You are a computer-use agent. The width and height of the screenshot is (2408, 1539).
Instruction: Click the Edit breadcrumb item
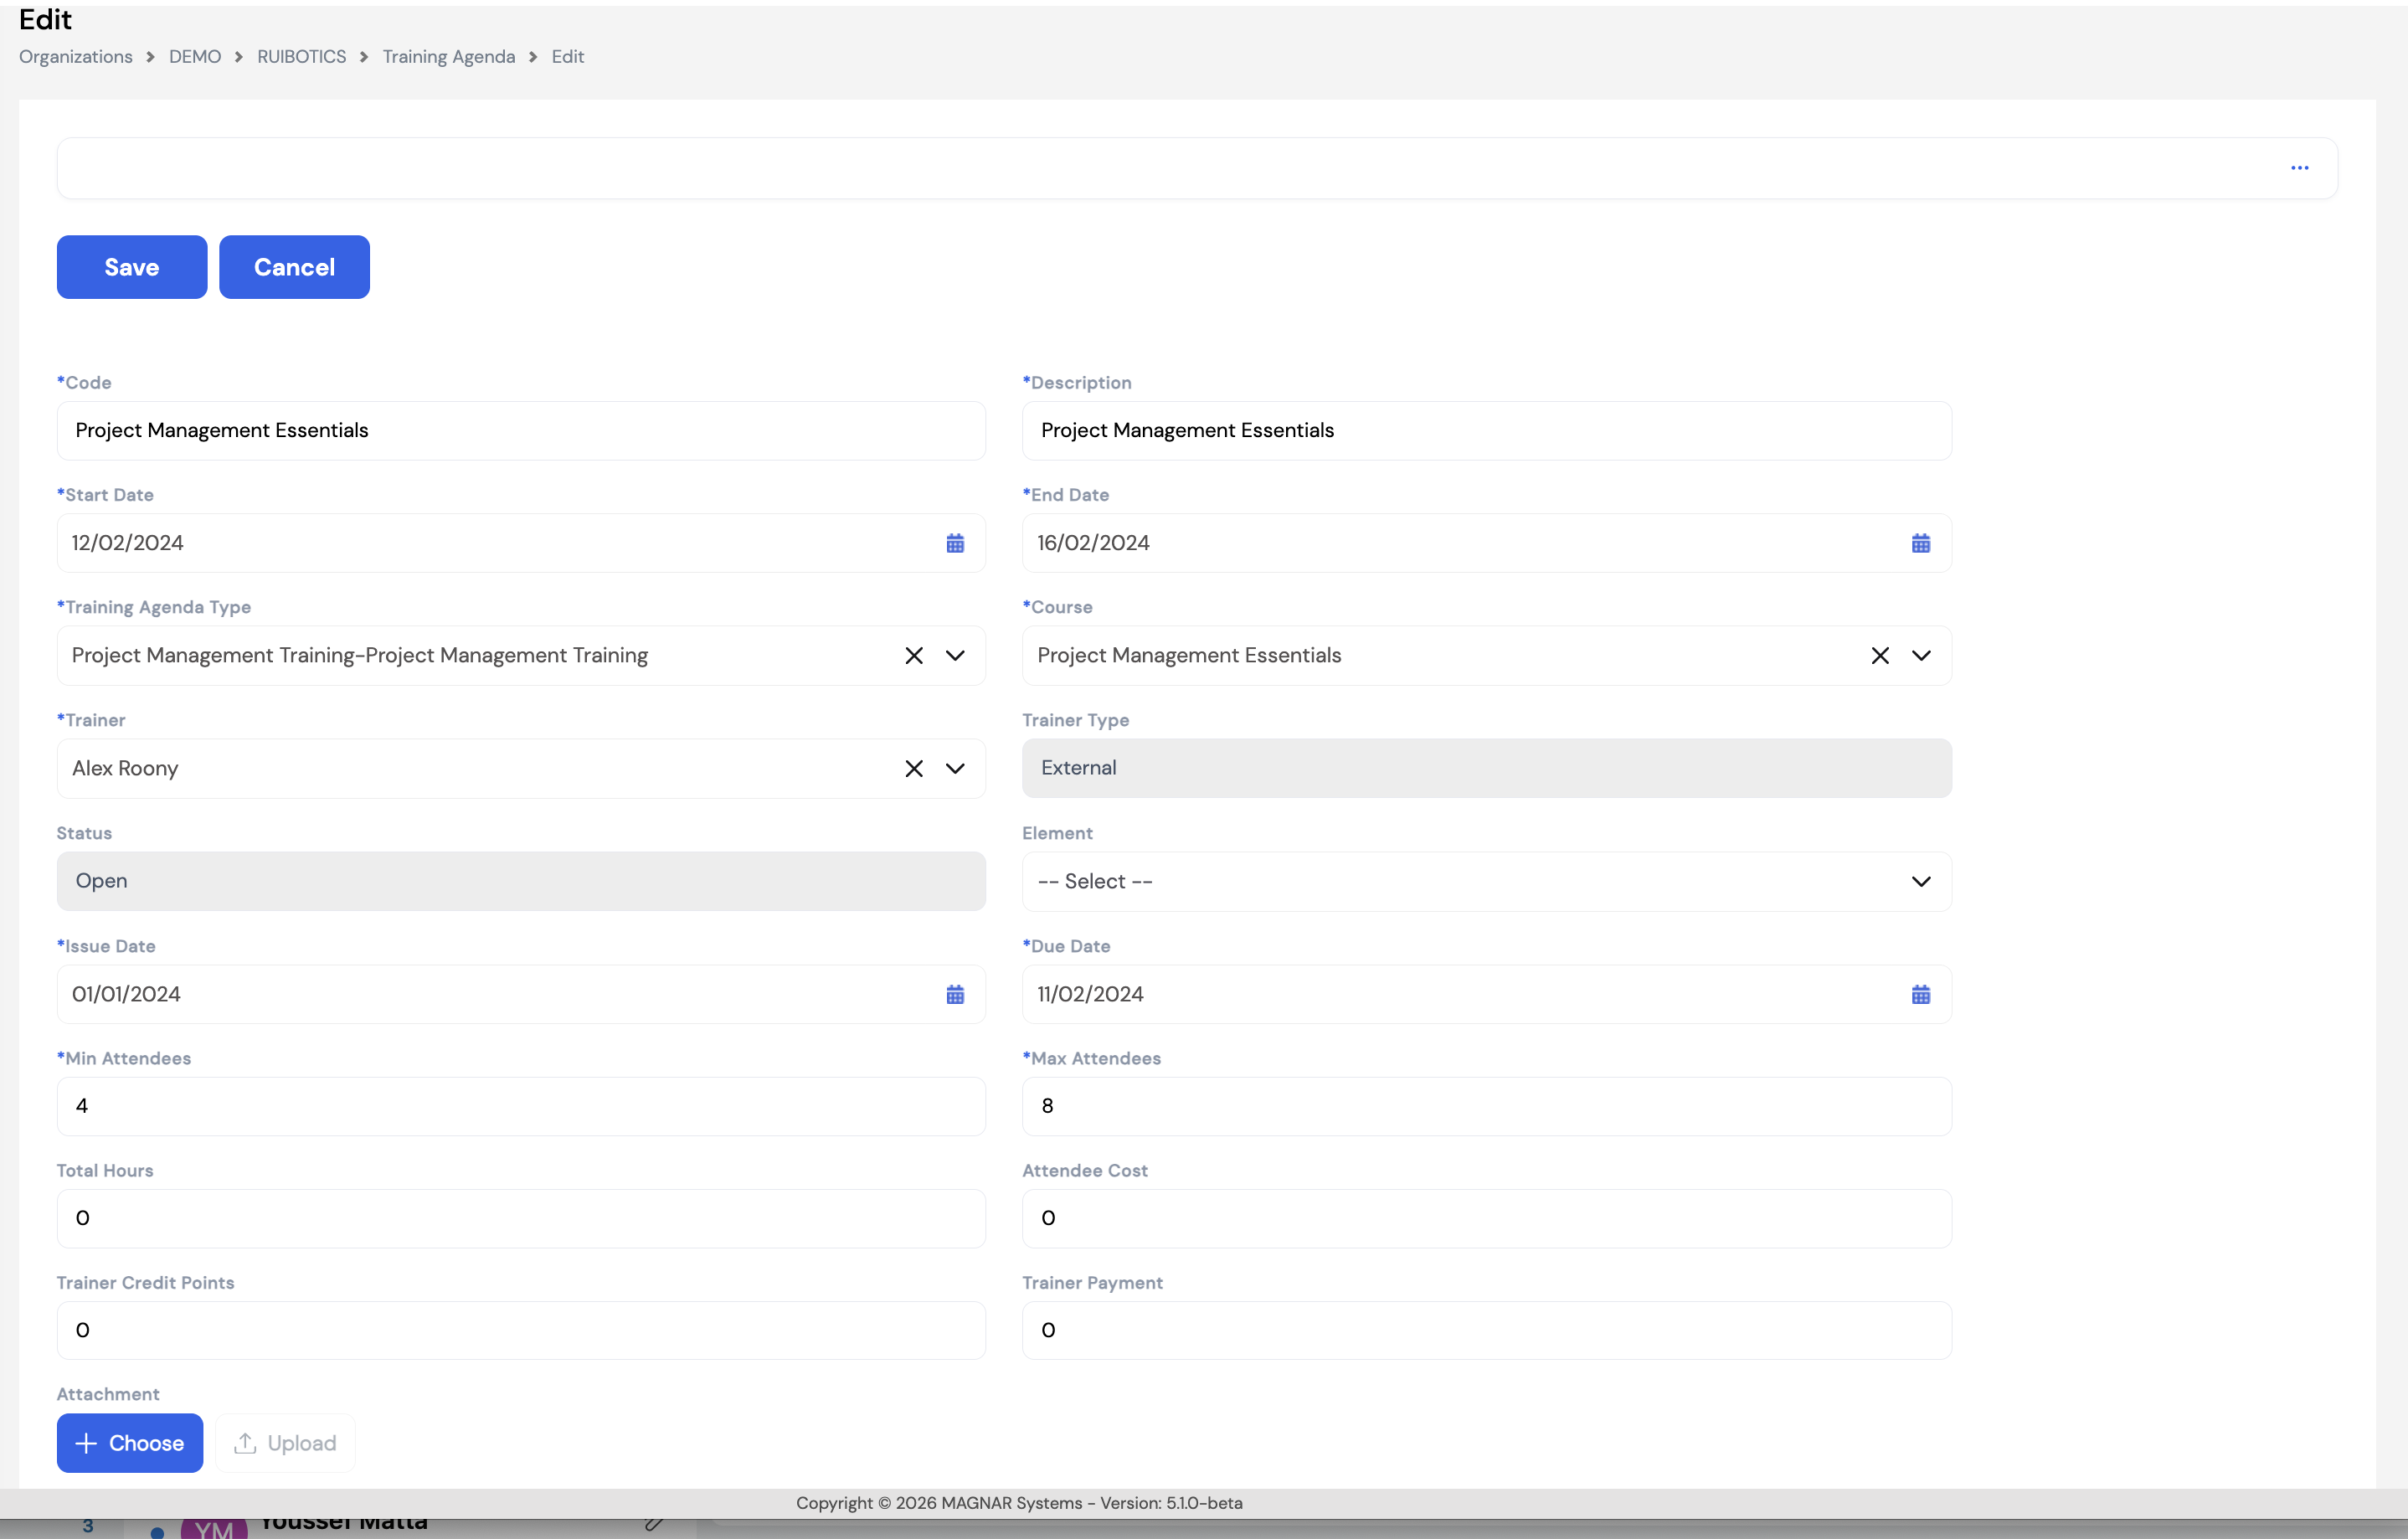pyautogui.click(x=568, y=57)
